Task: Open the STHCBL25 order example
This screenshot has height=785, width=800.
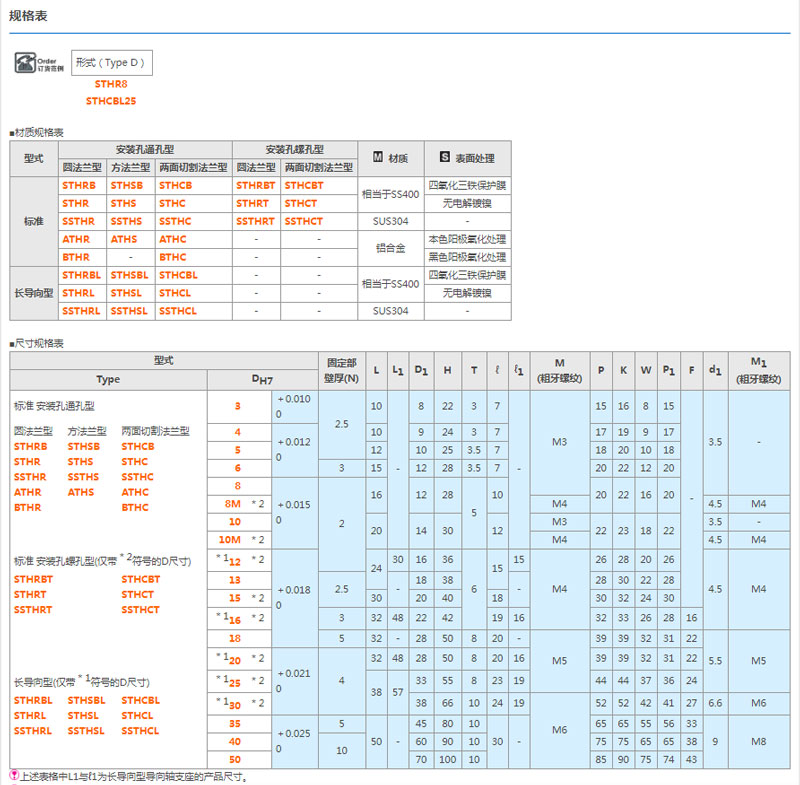Action: [x=111, y=101]
